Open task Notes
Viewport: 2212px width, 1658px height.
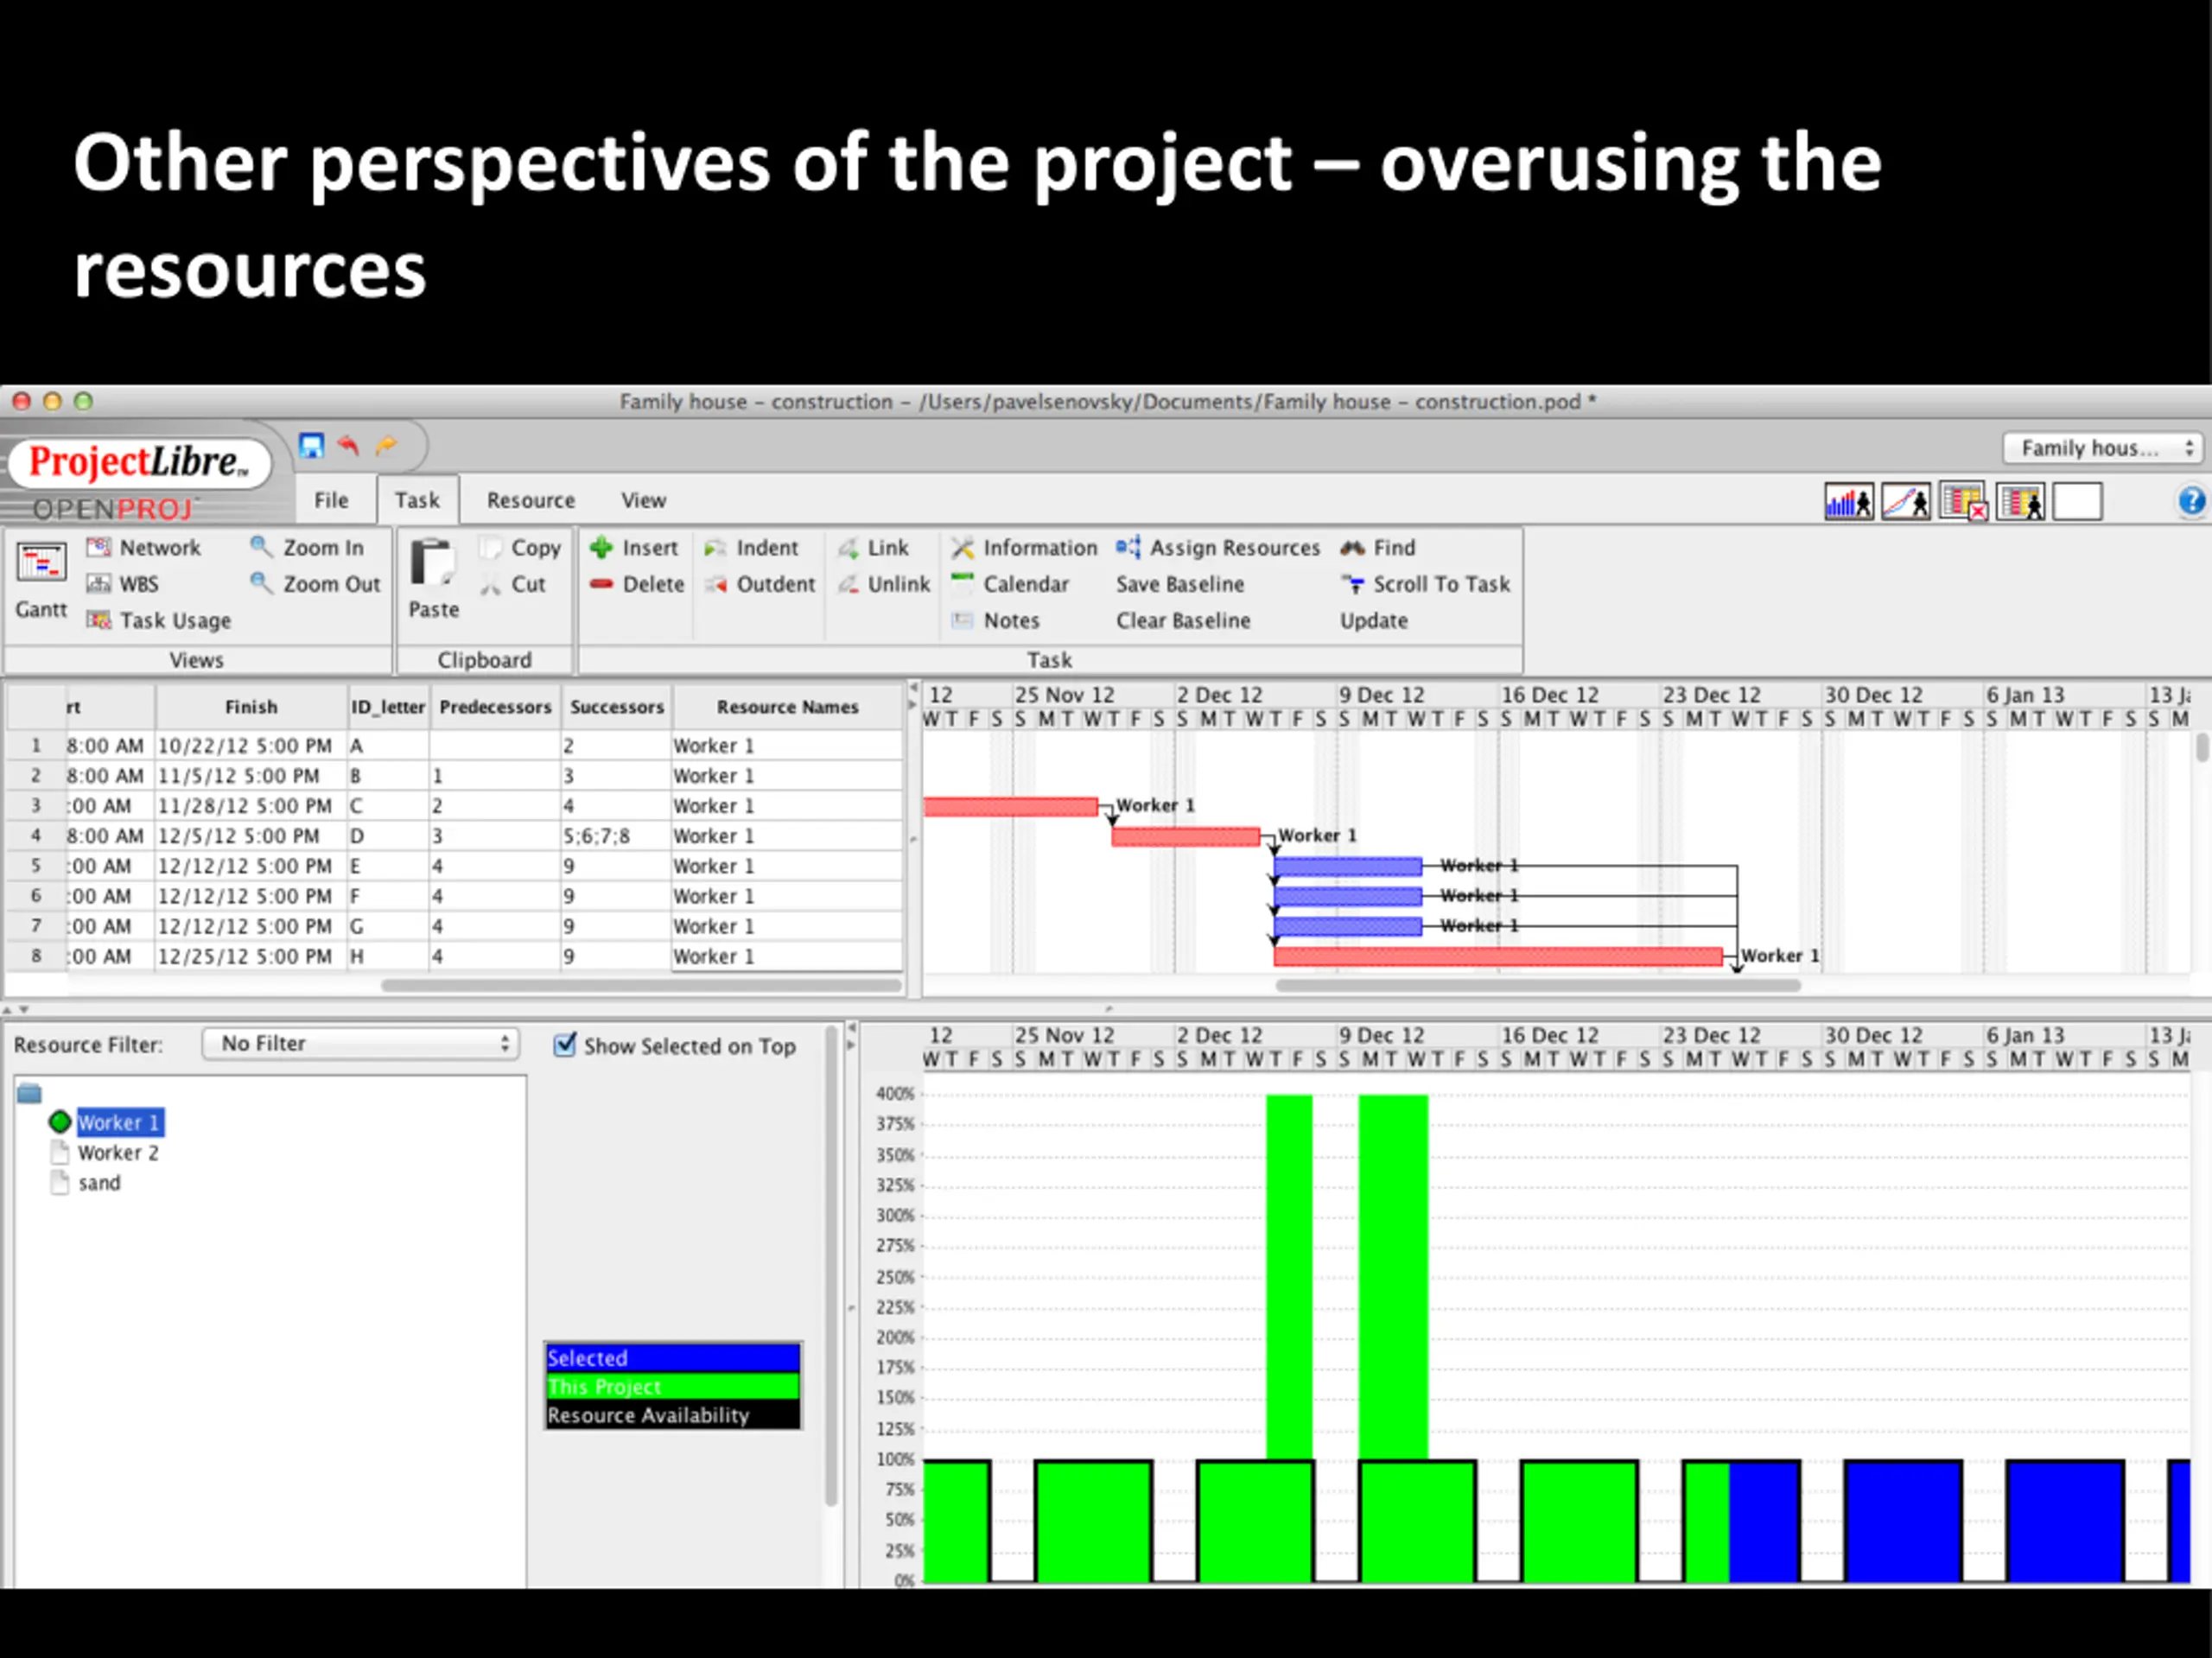point(995,620)
